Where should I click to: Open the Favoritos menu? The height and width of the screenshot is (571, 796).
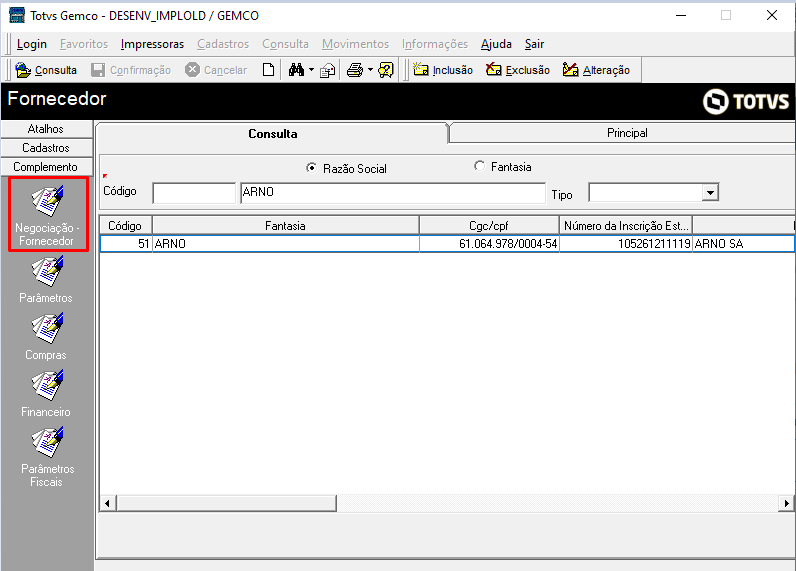(84, 44)
